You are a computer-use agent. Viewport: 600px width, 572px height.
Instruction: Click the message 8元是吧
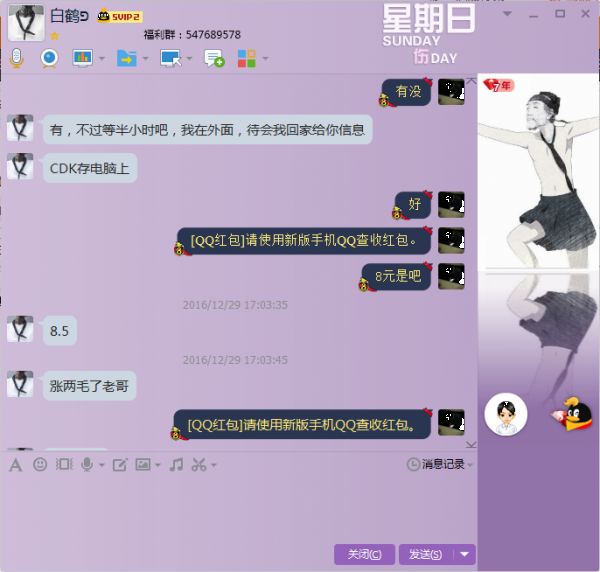click(x=396, y=276)
